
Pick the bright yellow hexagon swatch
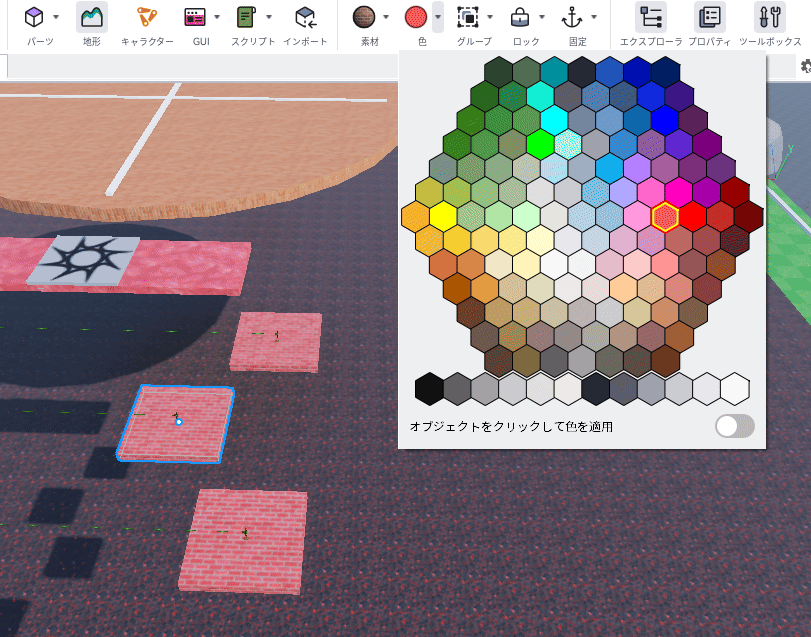pyautogui.click(x=443, y=216)
